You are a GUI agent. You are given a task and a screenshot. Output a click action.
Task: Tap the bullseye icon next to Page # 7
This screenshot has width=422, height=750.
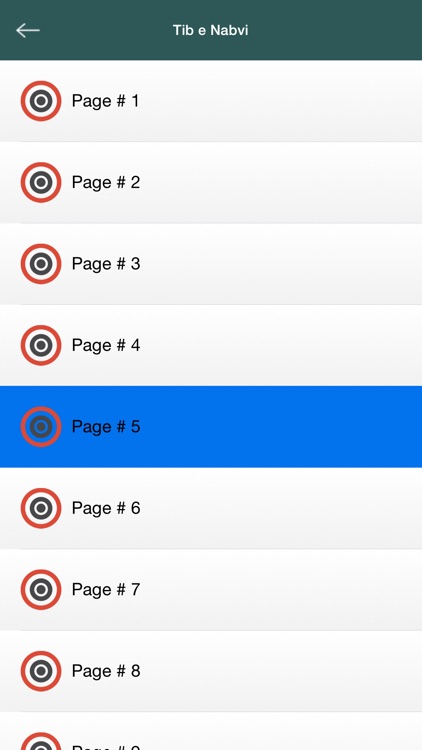pos(41,589)
